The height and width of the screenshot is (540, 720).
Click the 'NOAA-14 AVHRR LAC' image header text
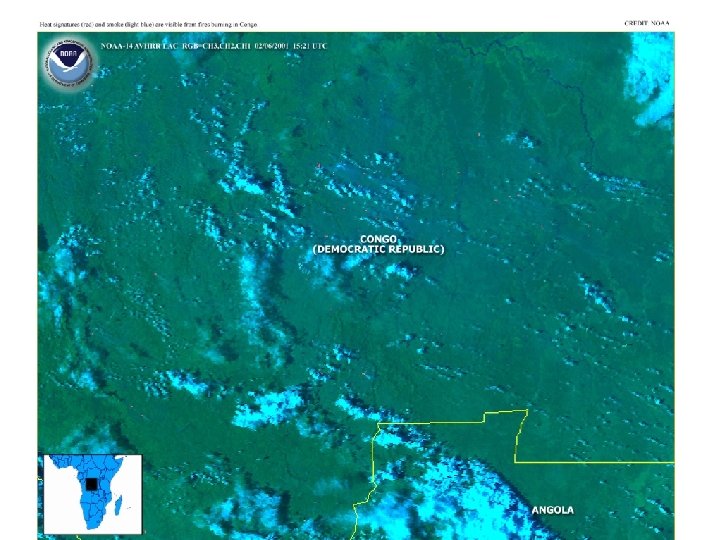[x=214, y=46]
